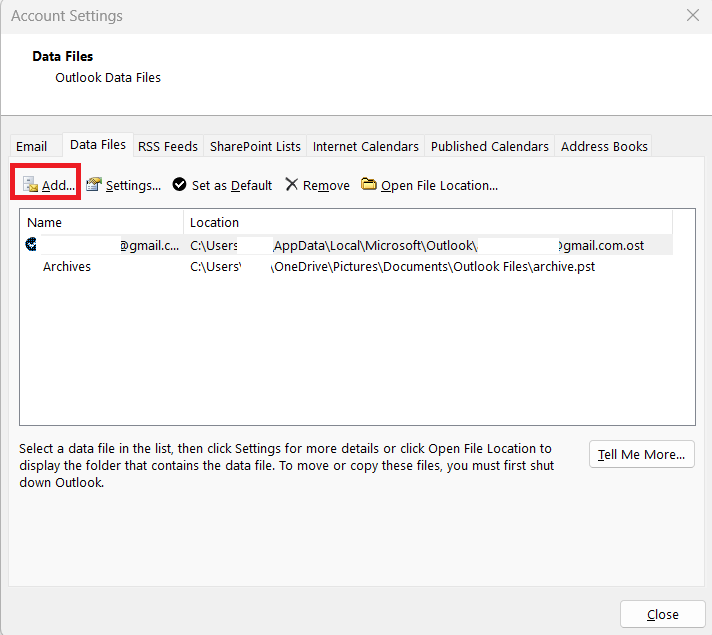Viewport: 712px width, 635px height.
Task: Select the Archives data file row
Action: 346,267
